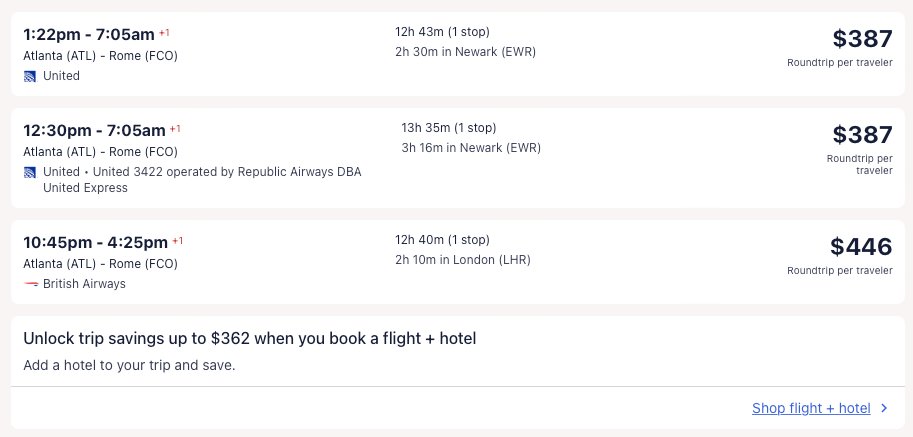
Task: Click the 2h 10m in London layover details
Action: click(x=462, y=260)
